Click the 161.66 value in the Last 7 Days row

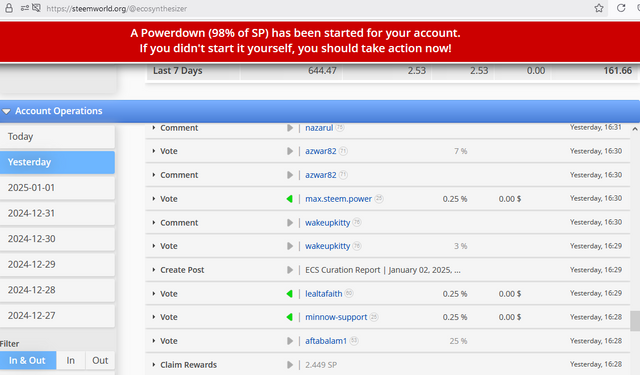click(x=618, y=71)
